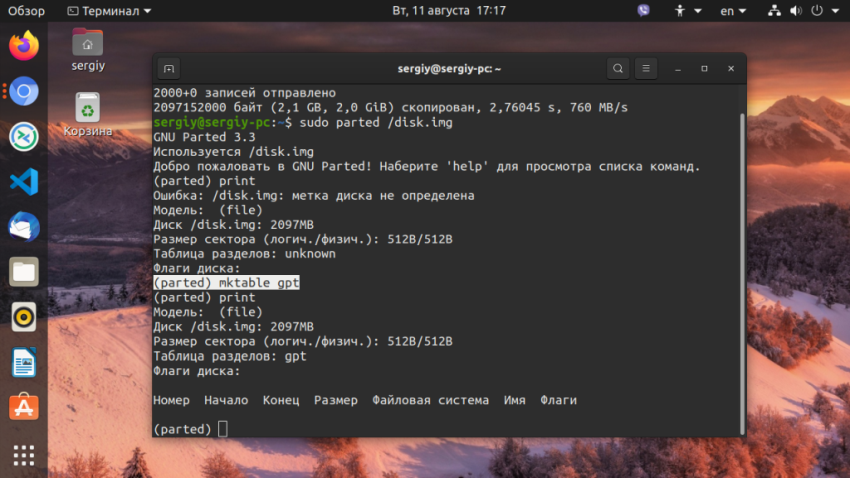Screen dimensions: 850x478
Task: Click the volume speaker icon
Action: pos(796,10)
